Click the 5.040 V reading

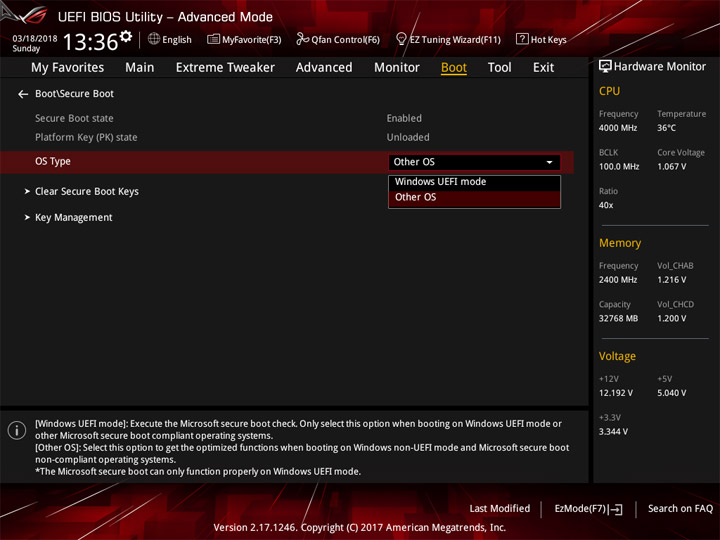click(671, 393)
